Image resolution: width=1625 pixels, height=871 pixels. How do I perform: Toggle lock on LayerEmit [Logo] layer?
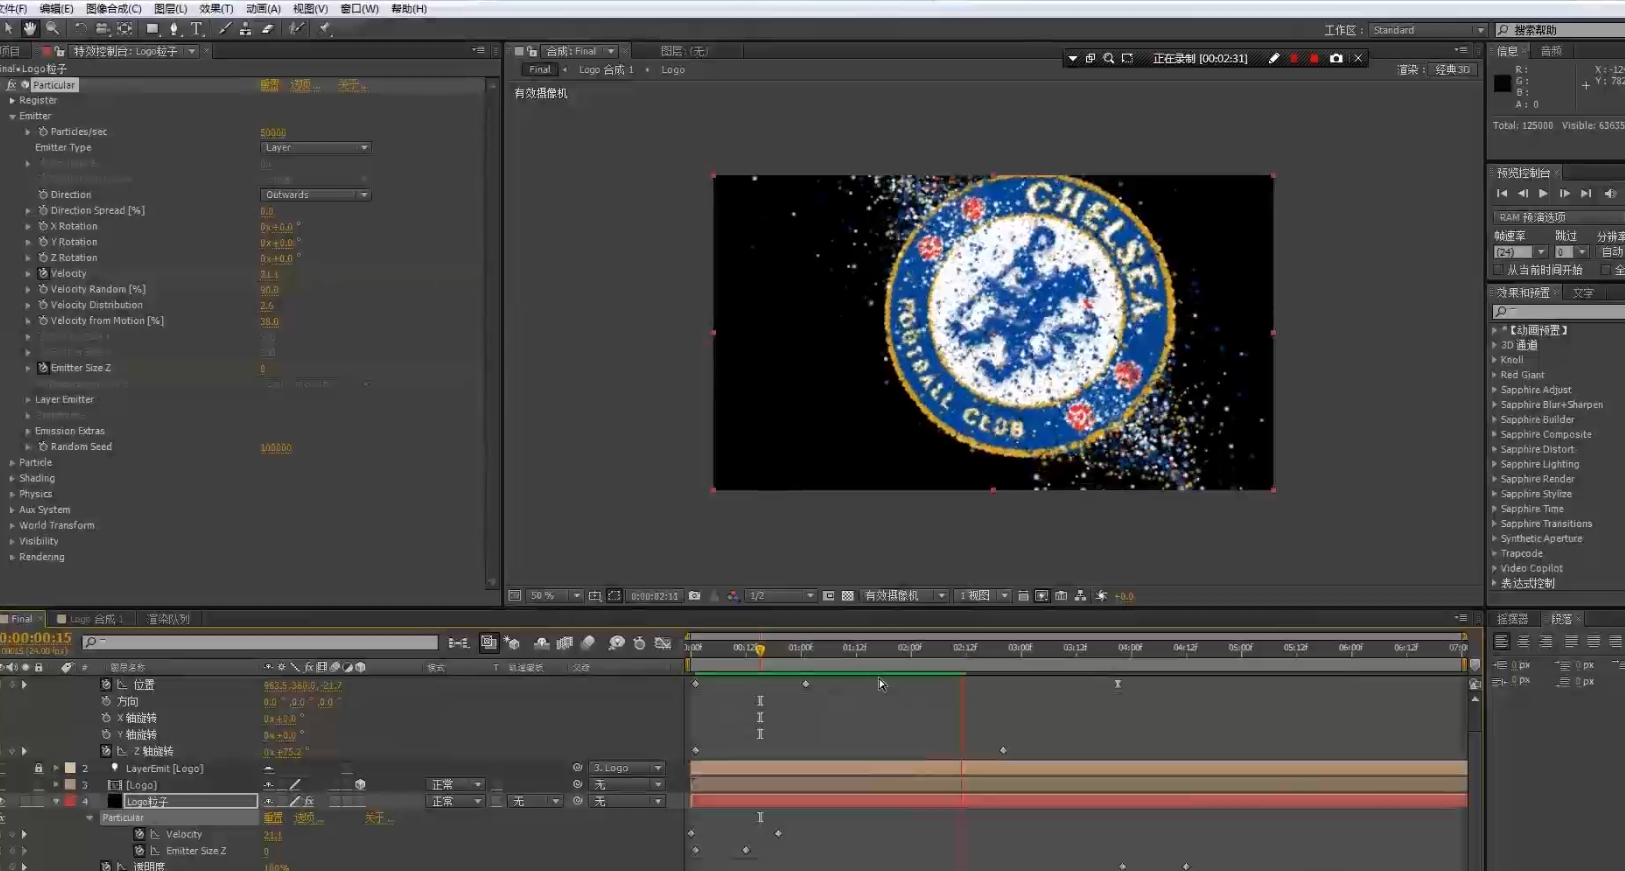(38, 768)
